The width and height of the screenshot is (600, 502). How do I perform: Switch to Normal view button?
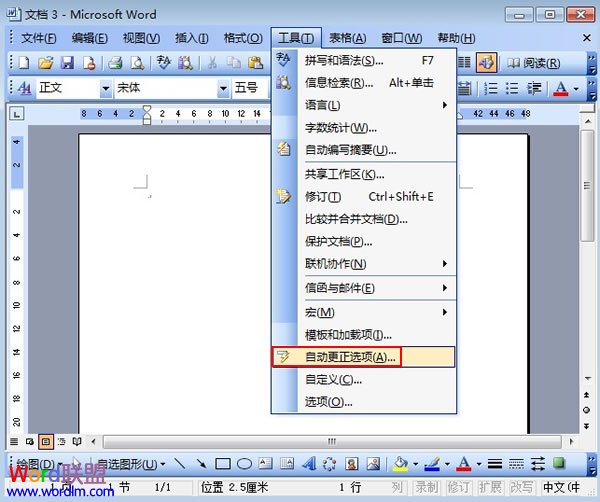(14, 442)
